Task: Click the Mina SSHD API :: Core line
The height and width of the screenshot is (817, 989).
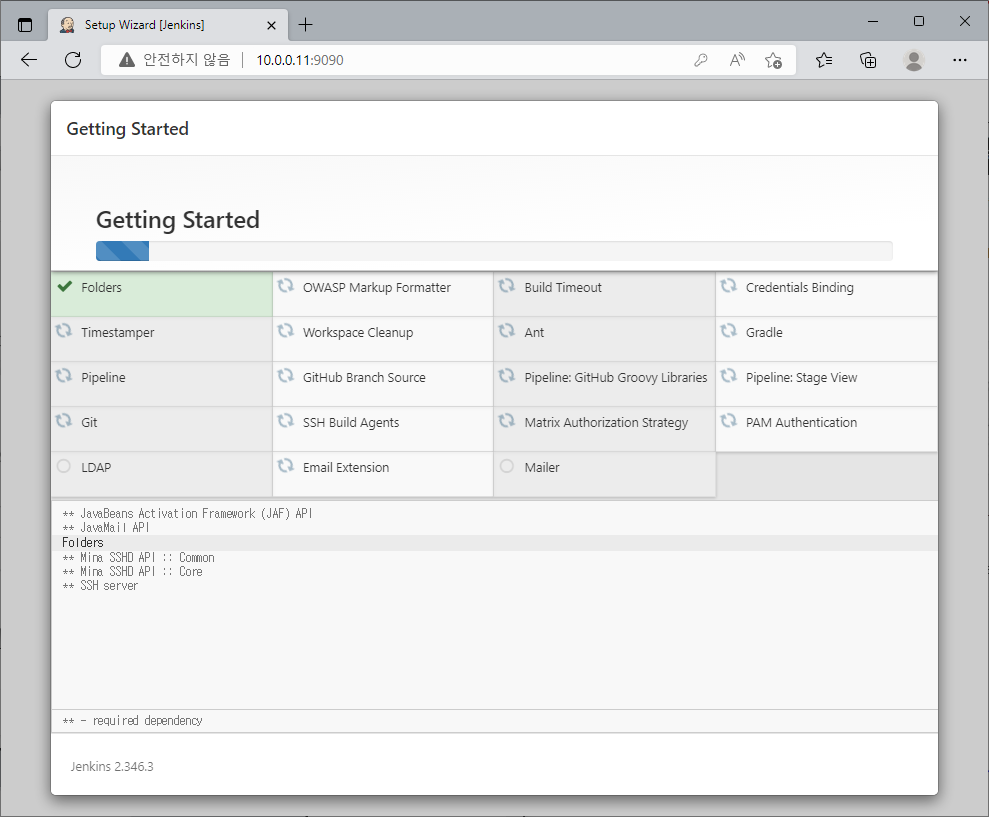Action: (132, 572)
